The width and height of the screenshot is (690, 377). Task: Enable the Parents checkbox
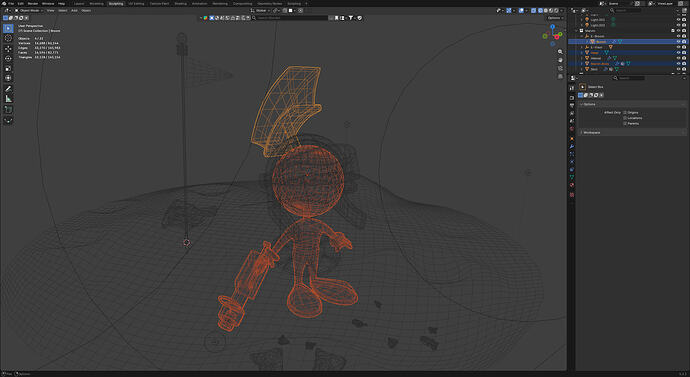click(625, 124)
